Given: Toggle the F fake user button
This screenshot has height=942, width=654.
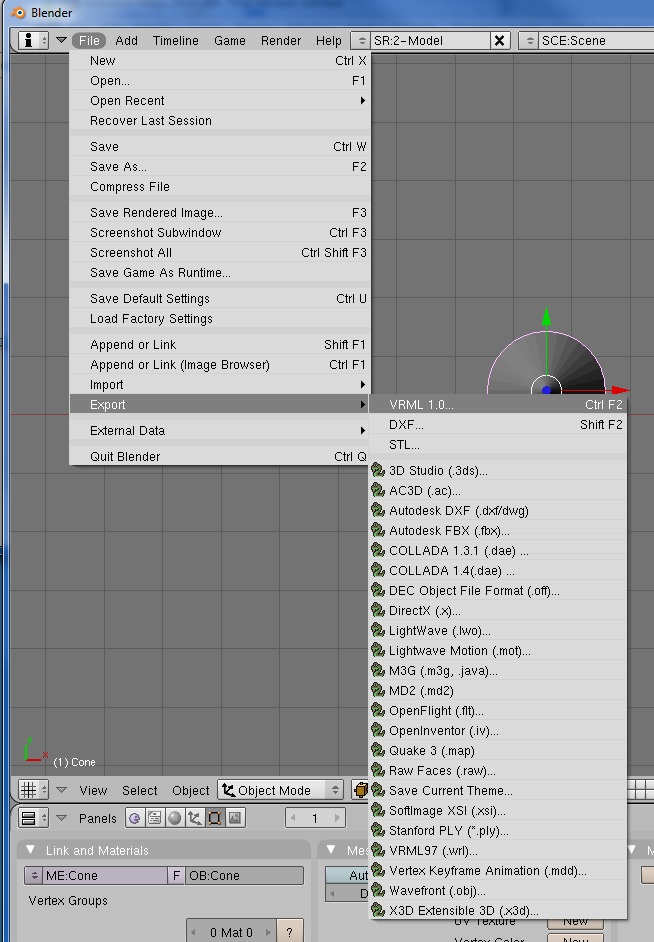Looking at the screenshot, I should (x=176, y=876).
